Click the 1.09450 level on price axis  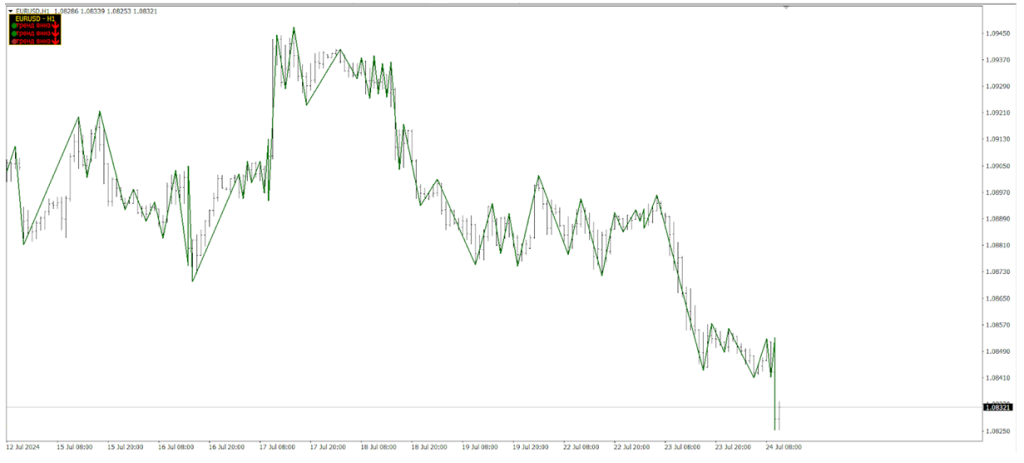(x=996, y=33)
